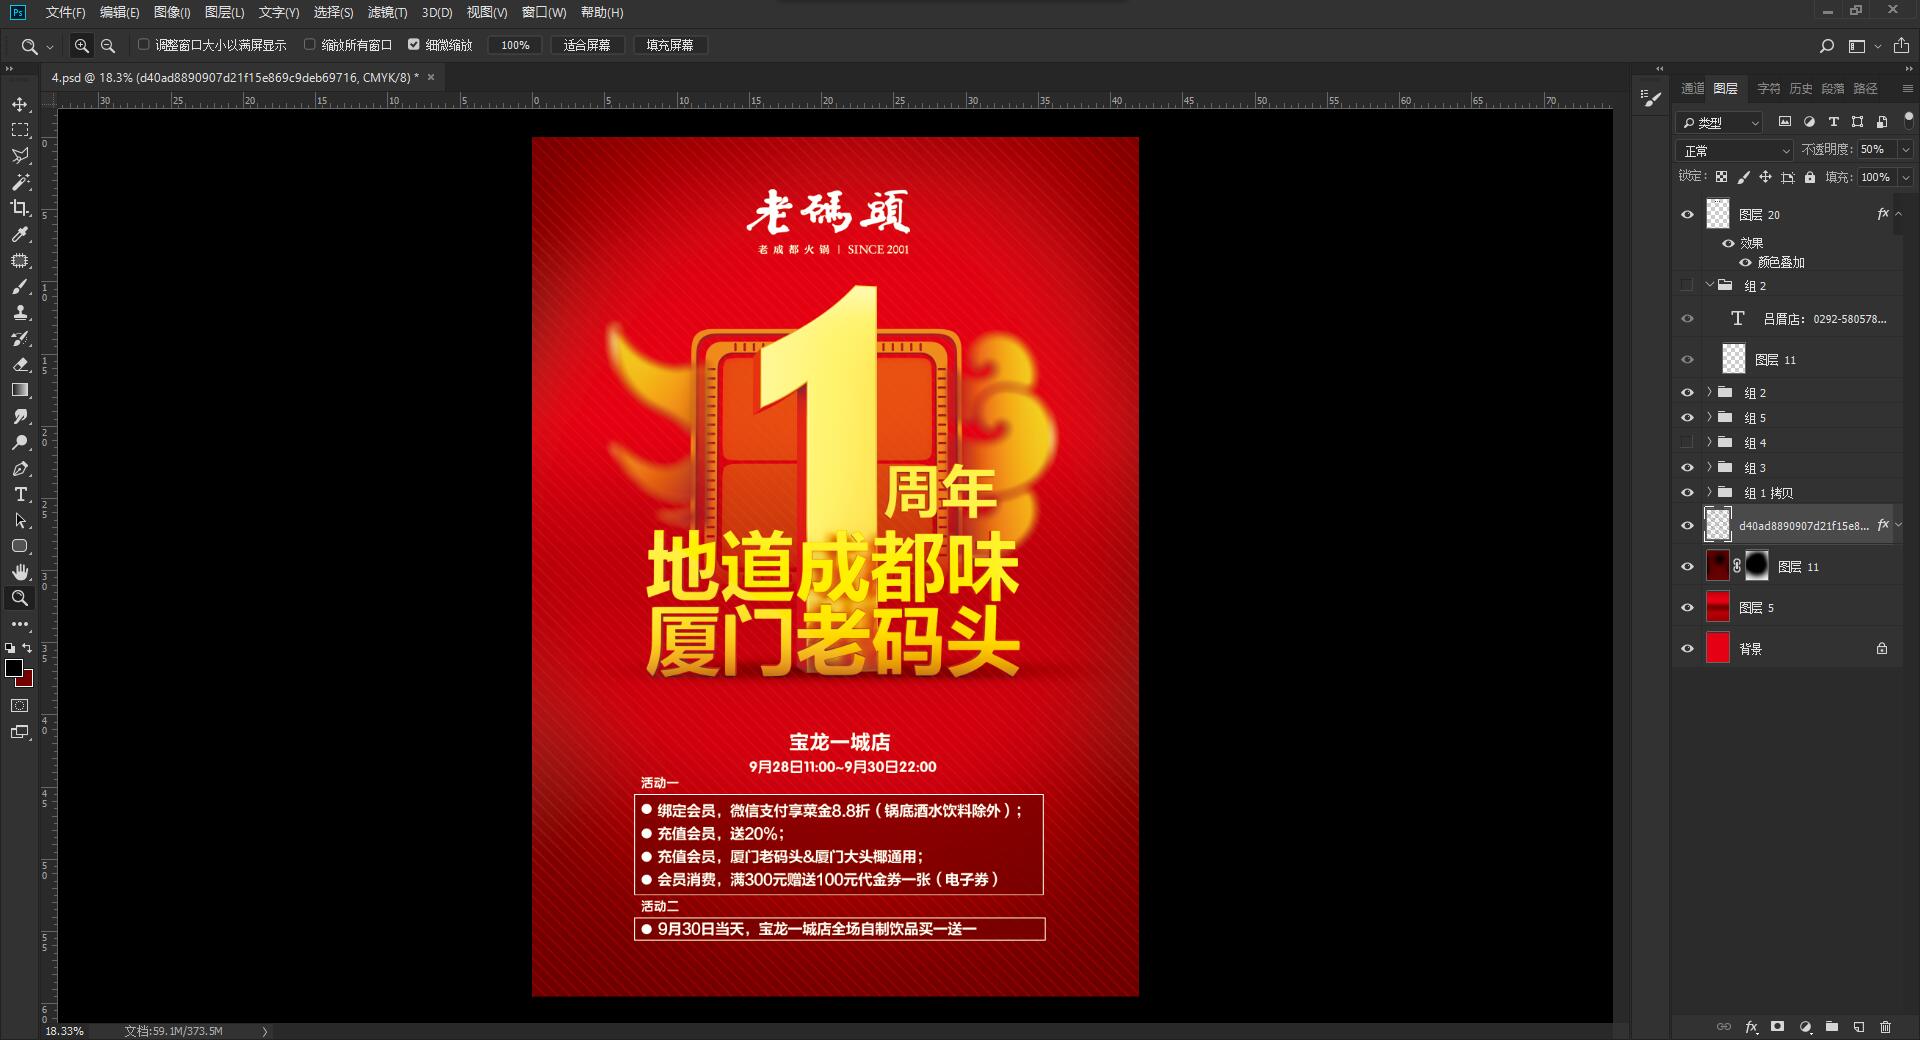Open the 图像(I) menu
This screenshot has width=1920, height=1040.
172,12
